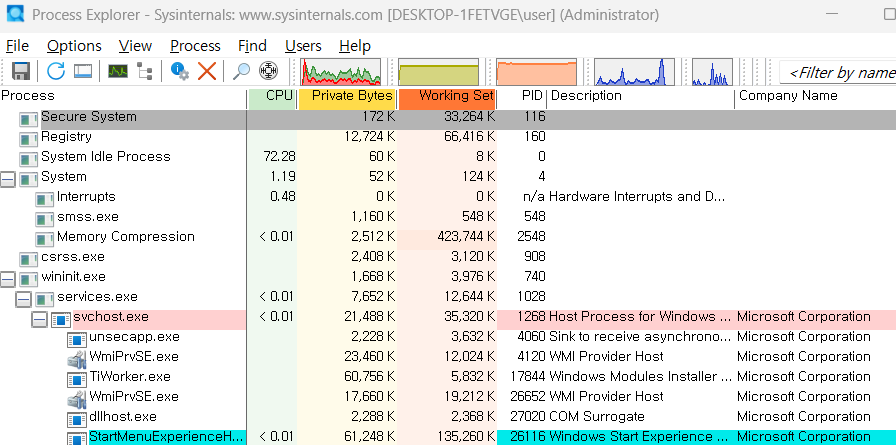Click the Memory Compression process icon
The image size is (896, 445).
pos(45,239)
